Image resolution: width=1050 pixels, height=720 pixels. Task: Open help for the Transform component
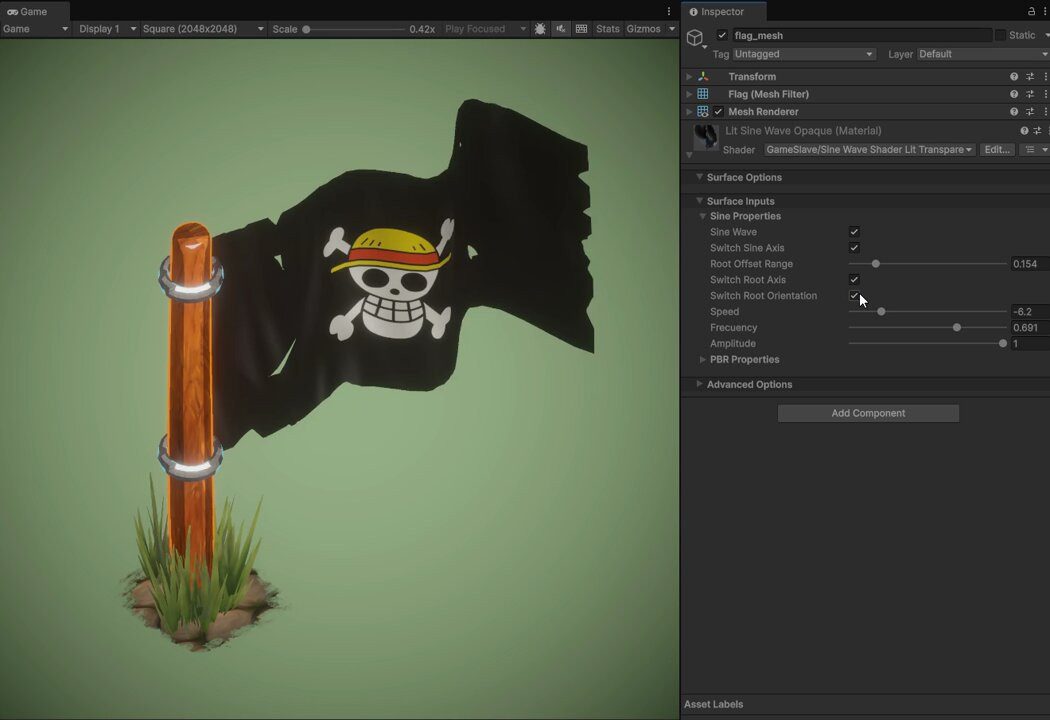tap(1014, 76)
